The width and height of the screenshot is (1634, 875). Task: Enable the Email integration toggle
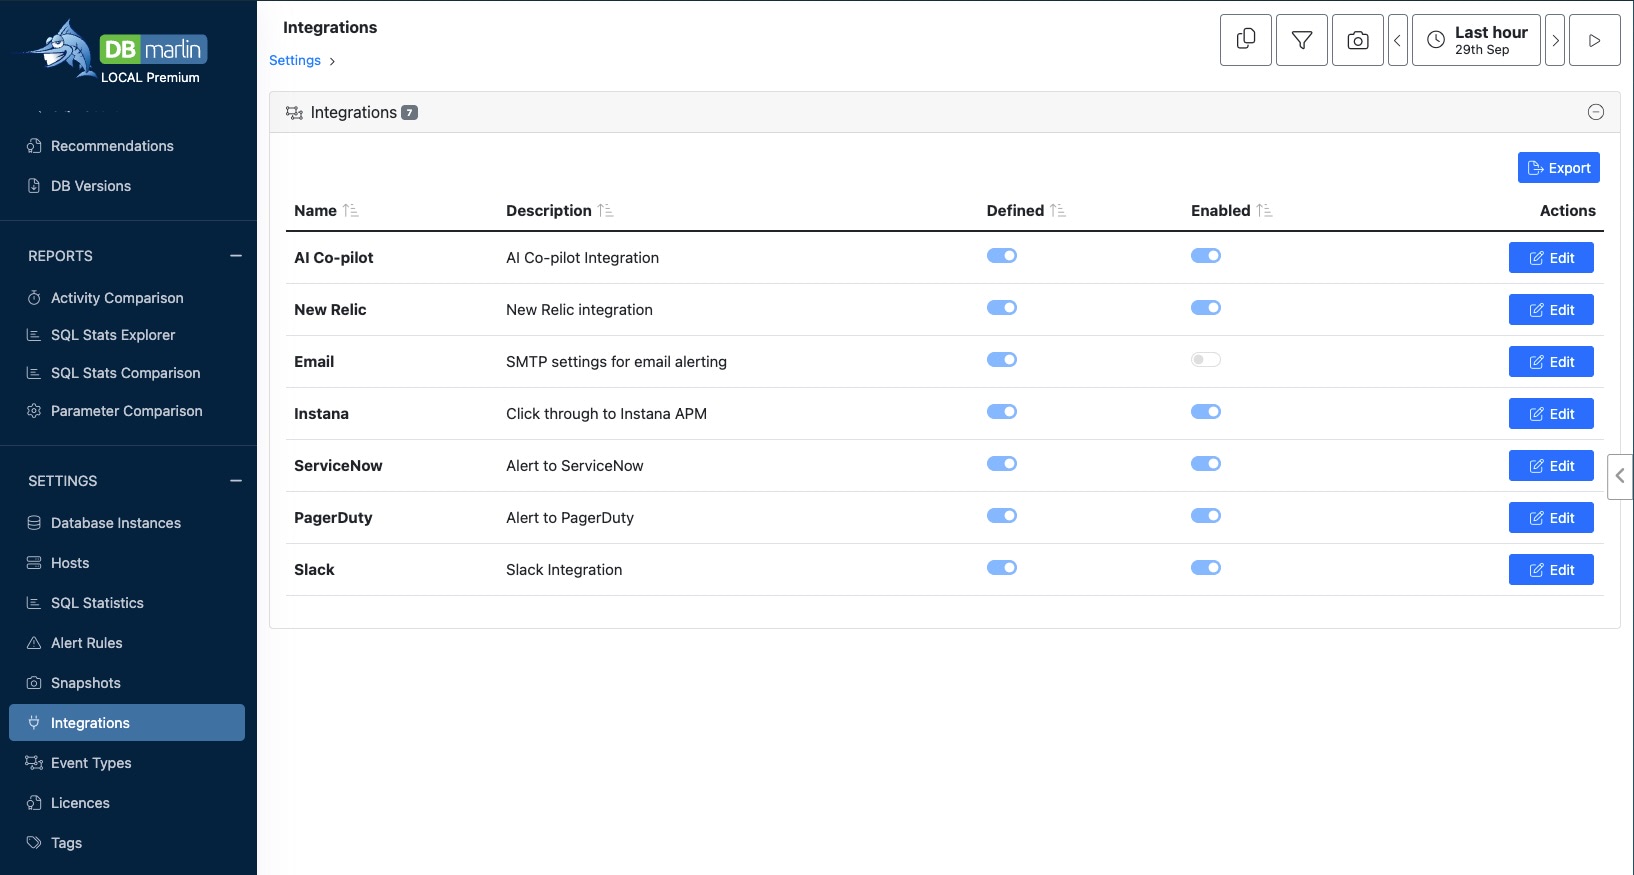[1205, 360]
